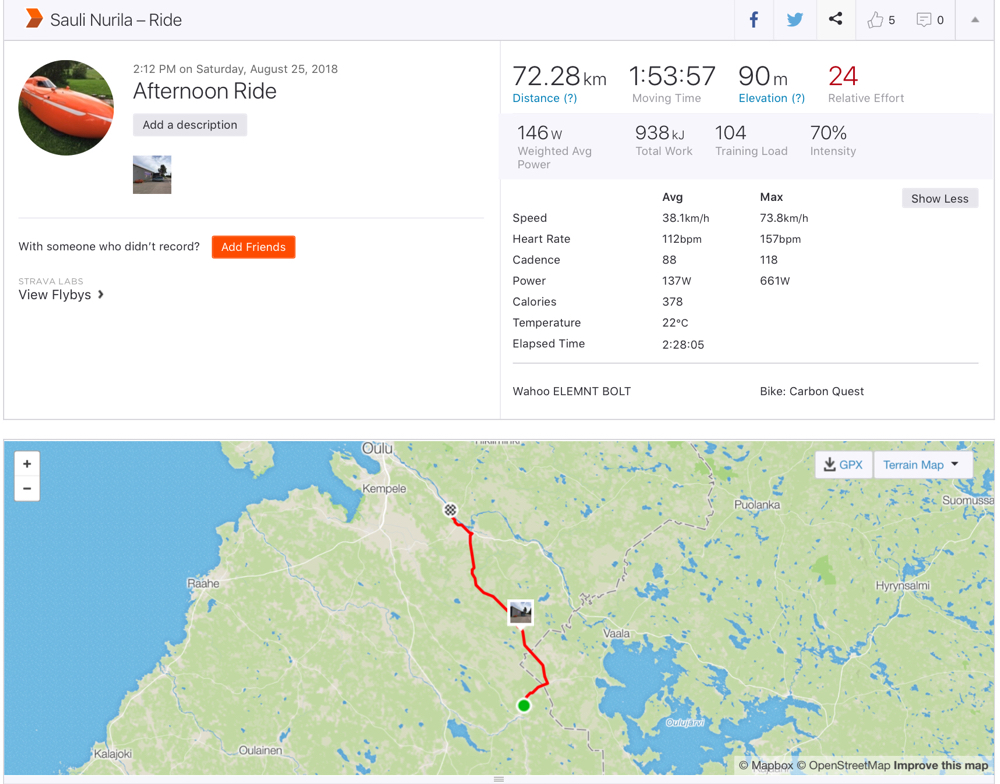Click the Improve this map link
Image resolution: width=1000 pixels, height=784 pixels.
point(940,766)
